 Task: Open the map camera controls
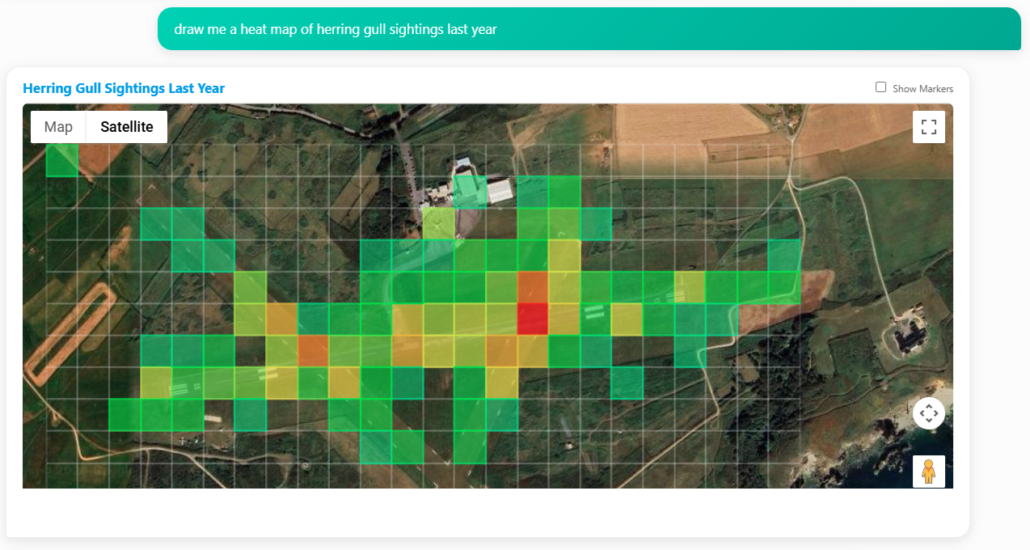pyautogui.click(x=928, y=413)
